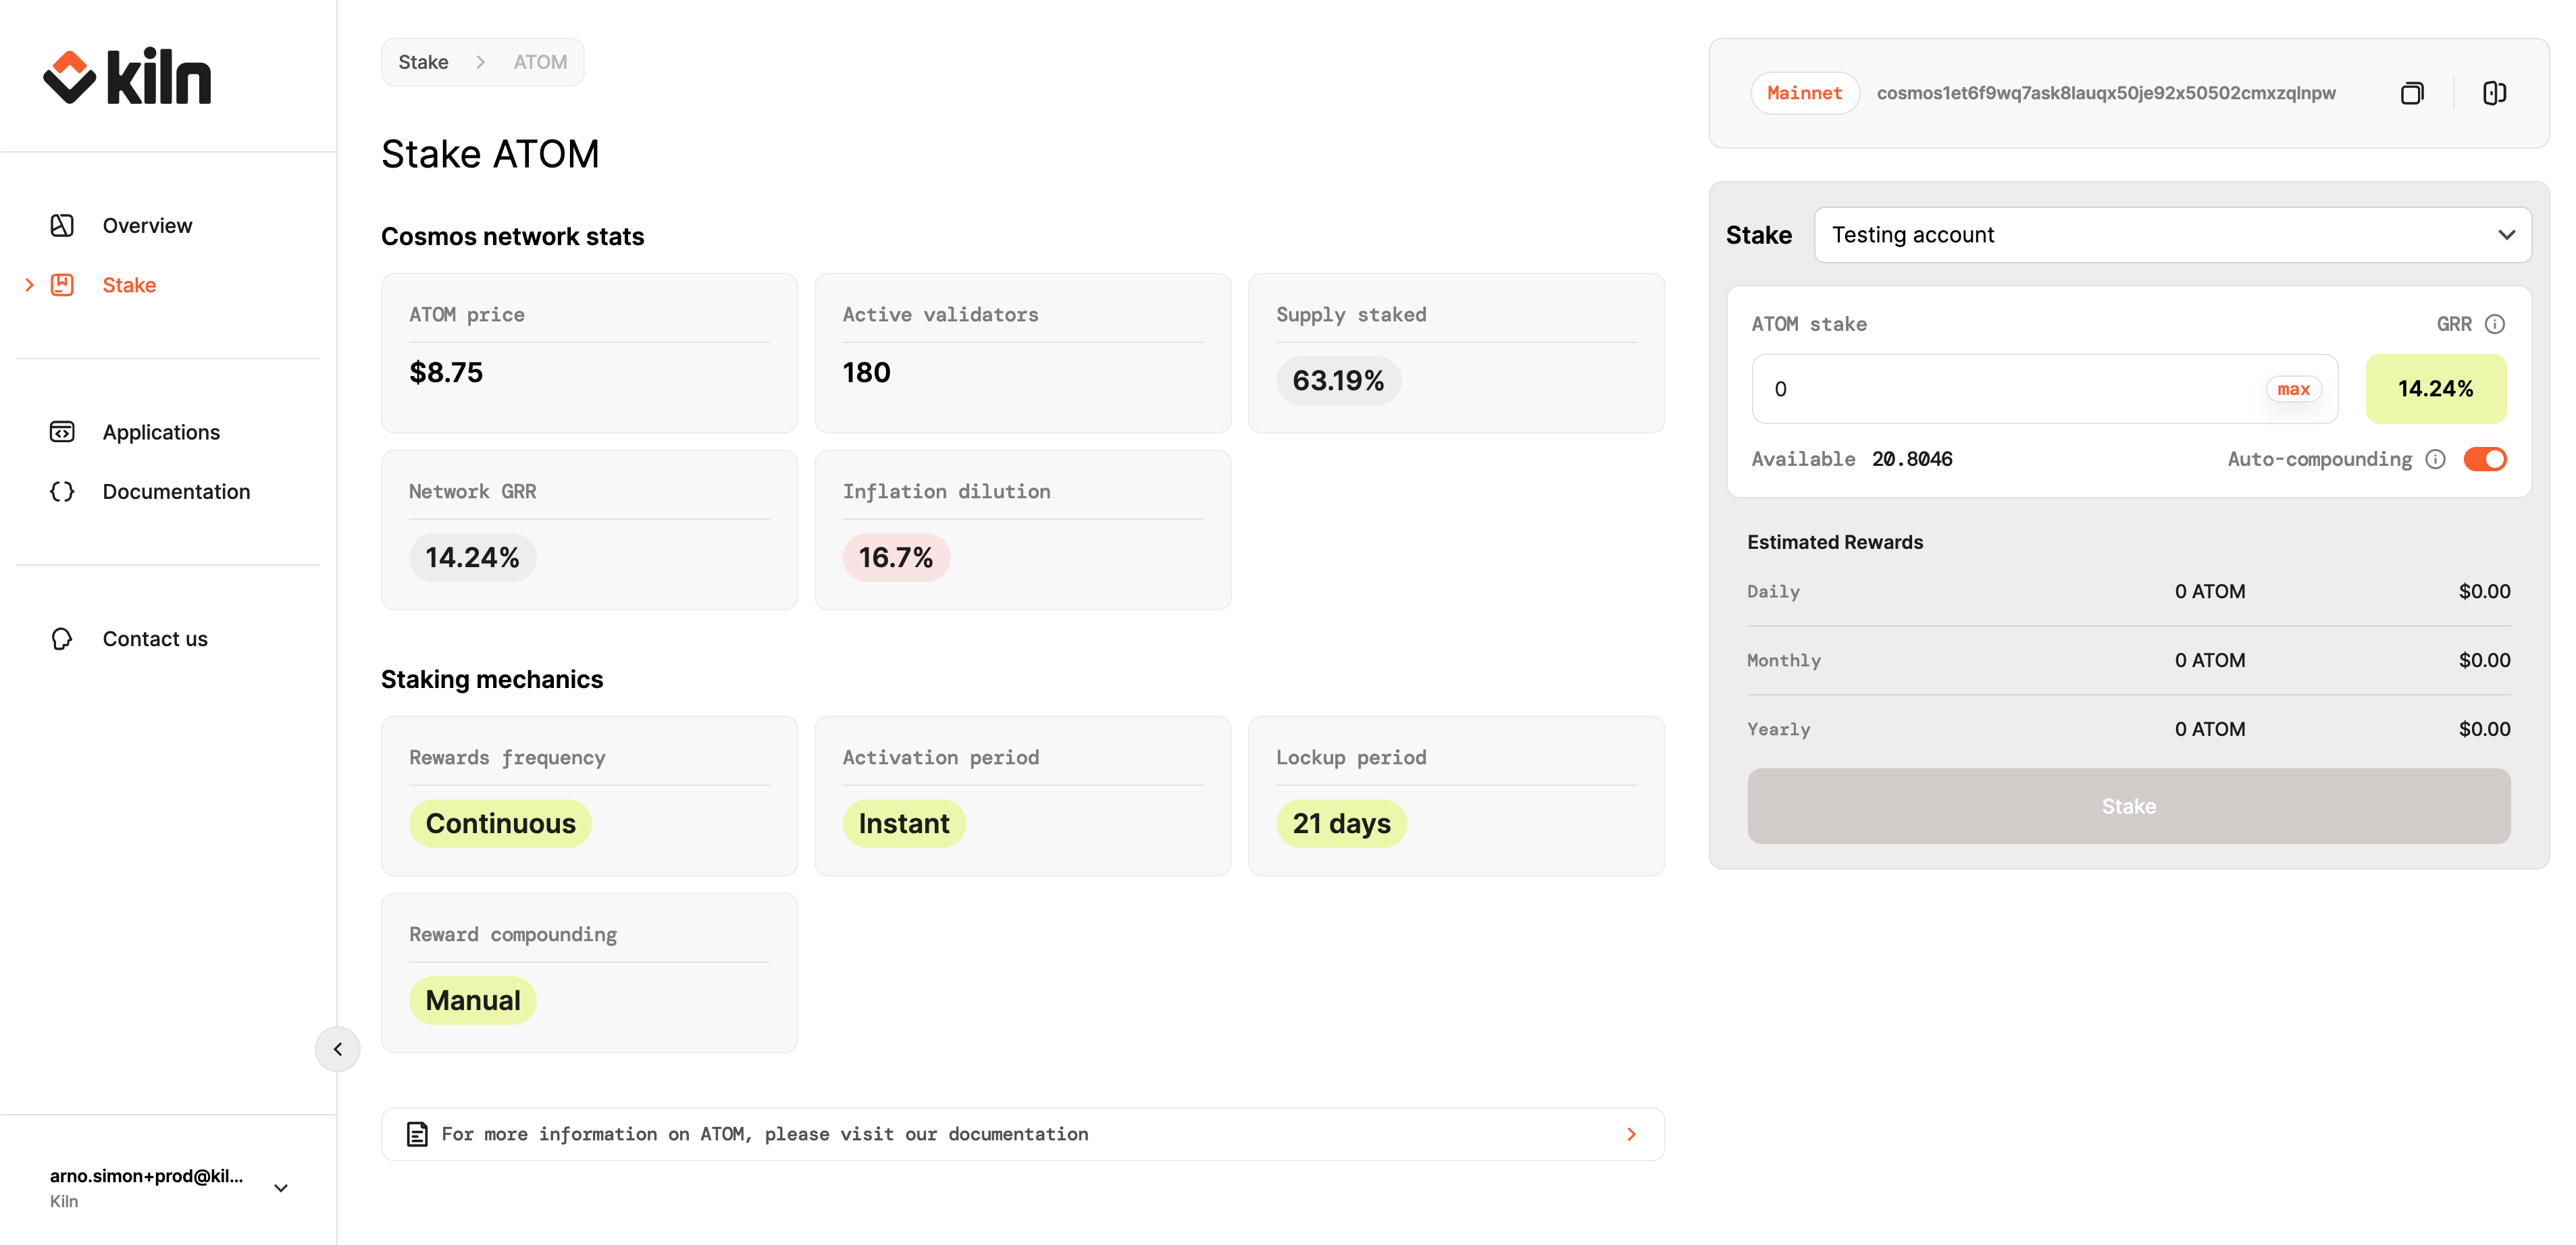
Task: Collapse the sidebar with the arrow button
Action: pyautogui.click(x=338, y=1049)
